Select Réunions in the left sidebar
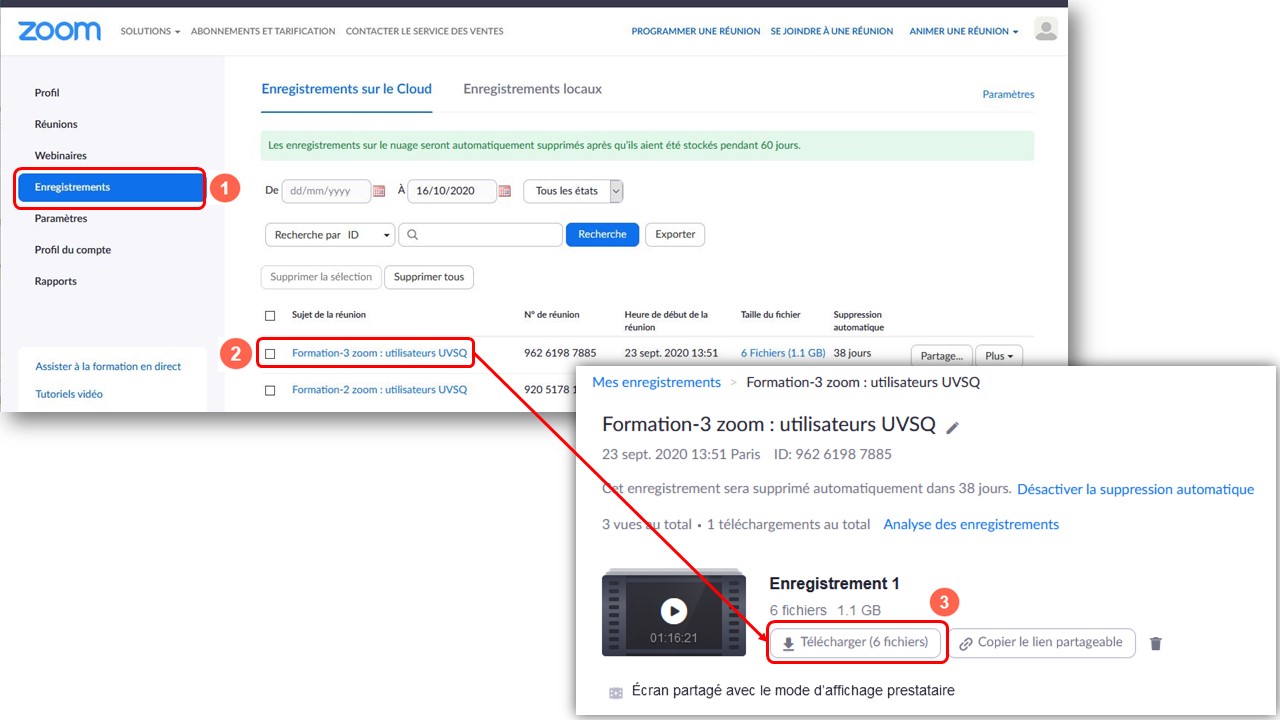 point(56,124)
